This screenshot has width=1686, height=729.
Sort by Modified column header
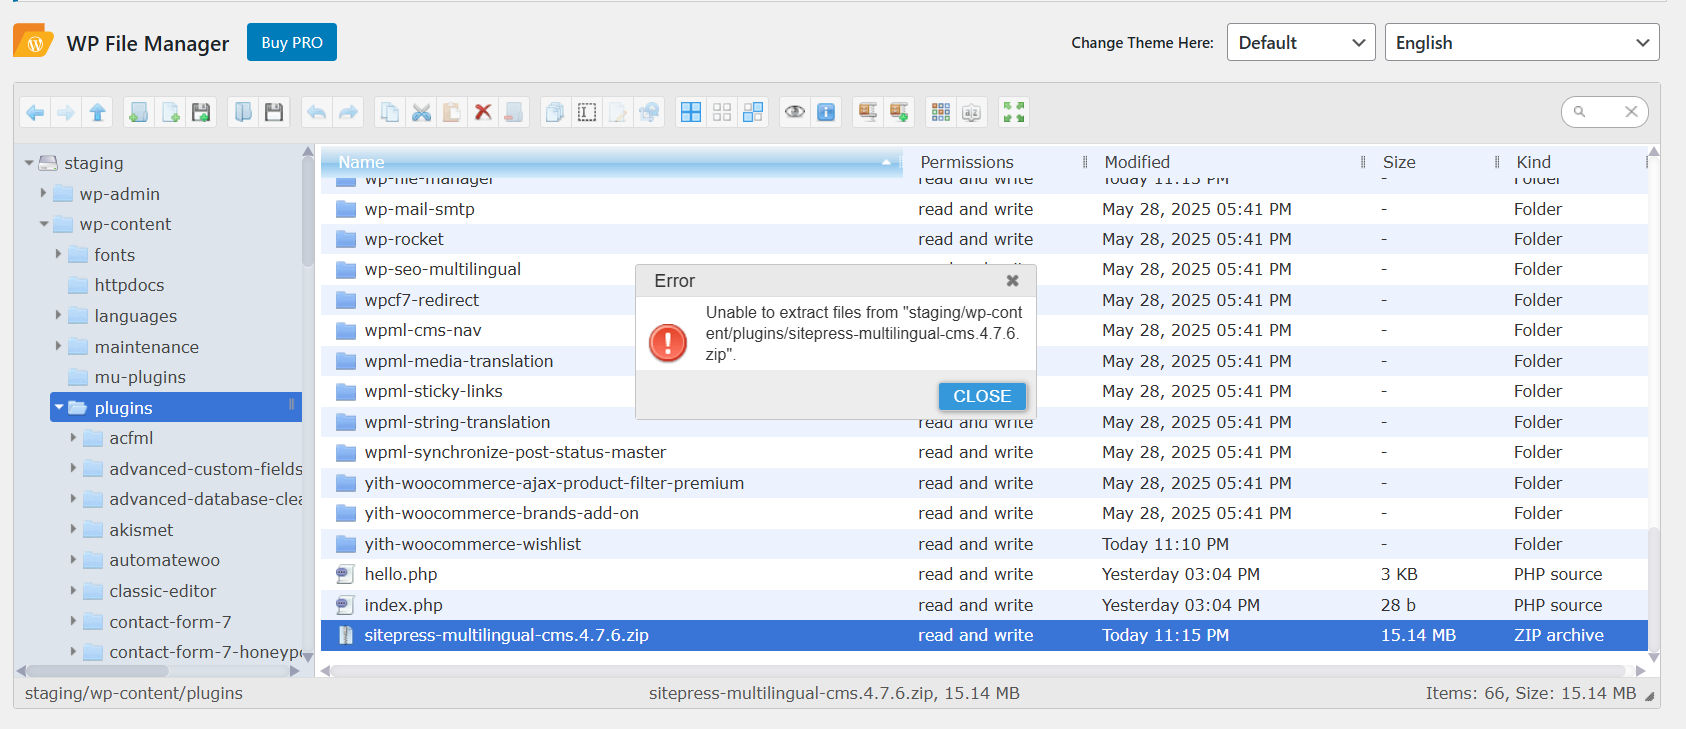[1228, 162]
